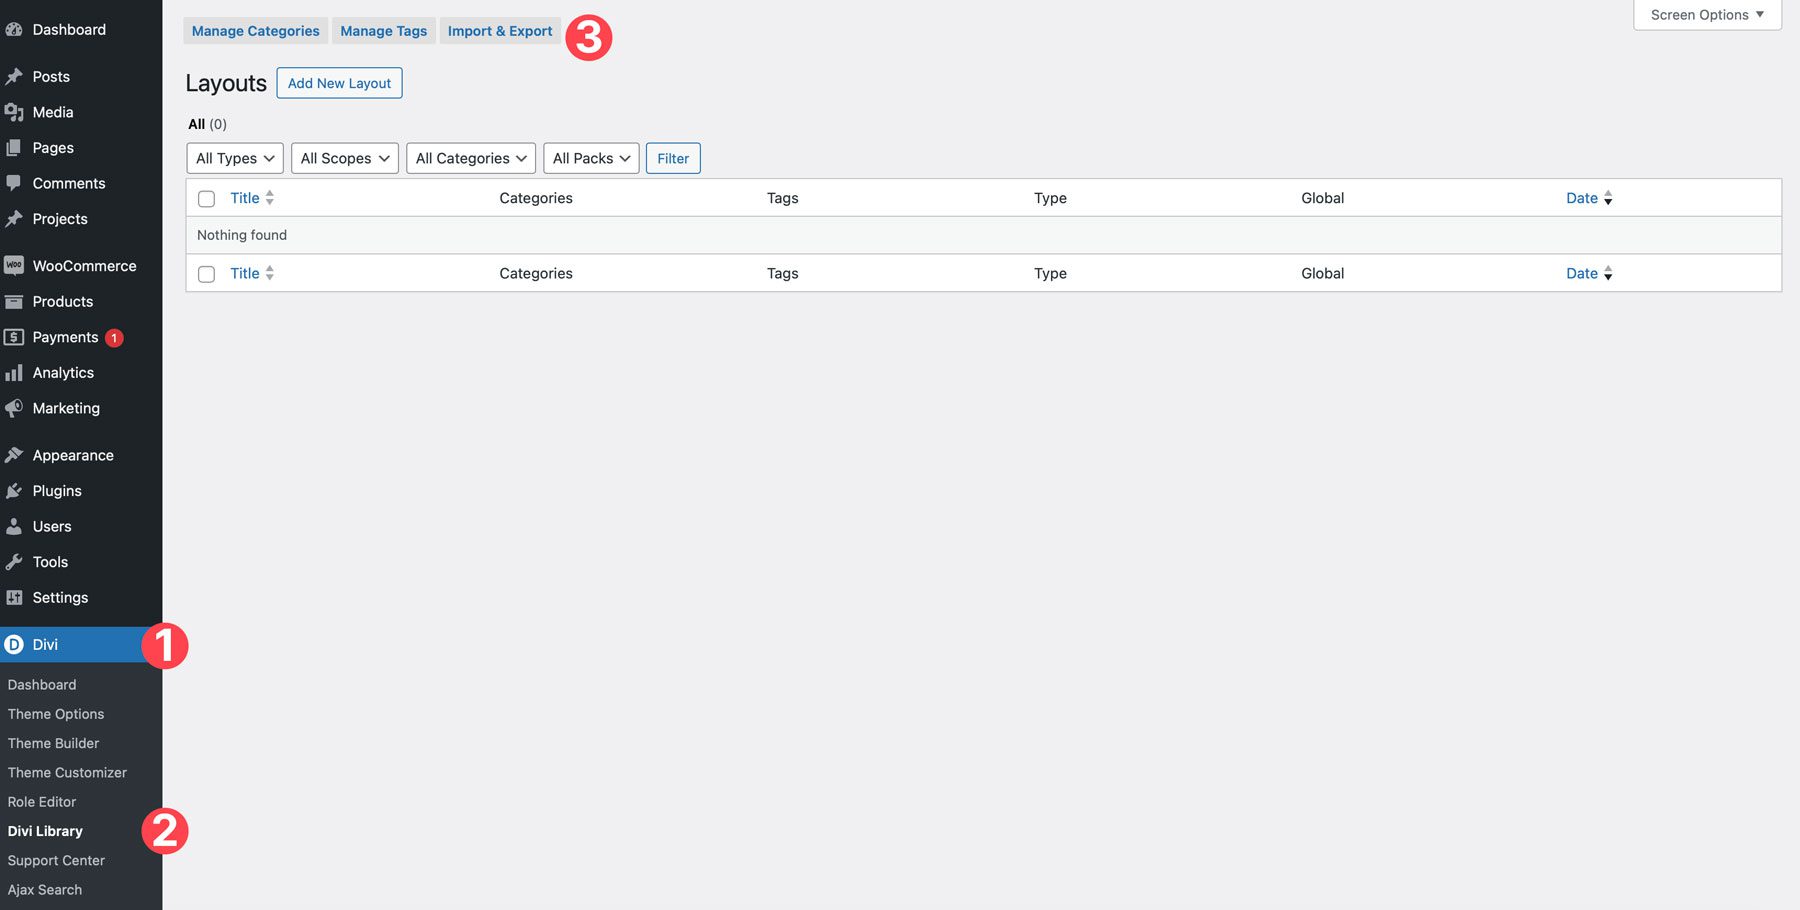Click the Media icon in the sidebar
The image size is (1800, 910).
tap(14, 112)
